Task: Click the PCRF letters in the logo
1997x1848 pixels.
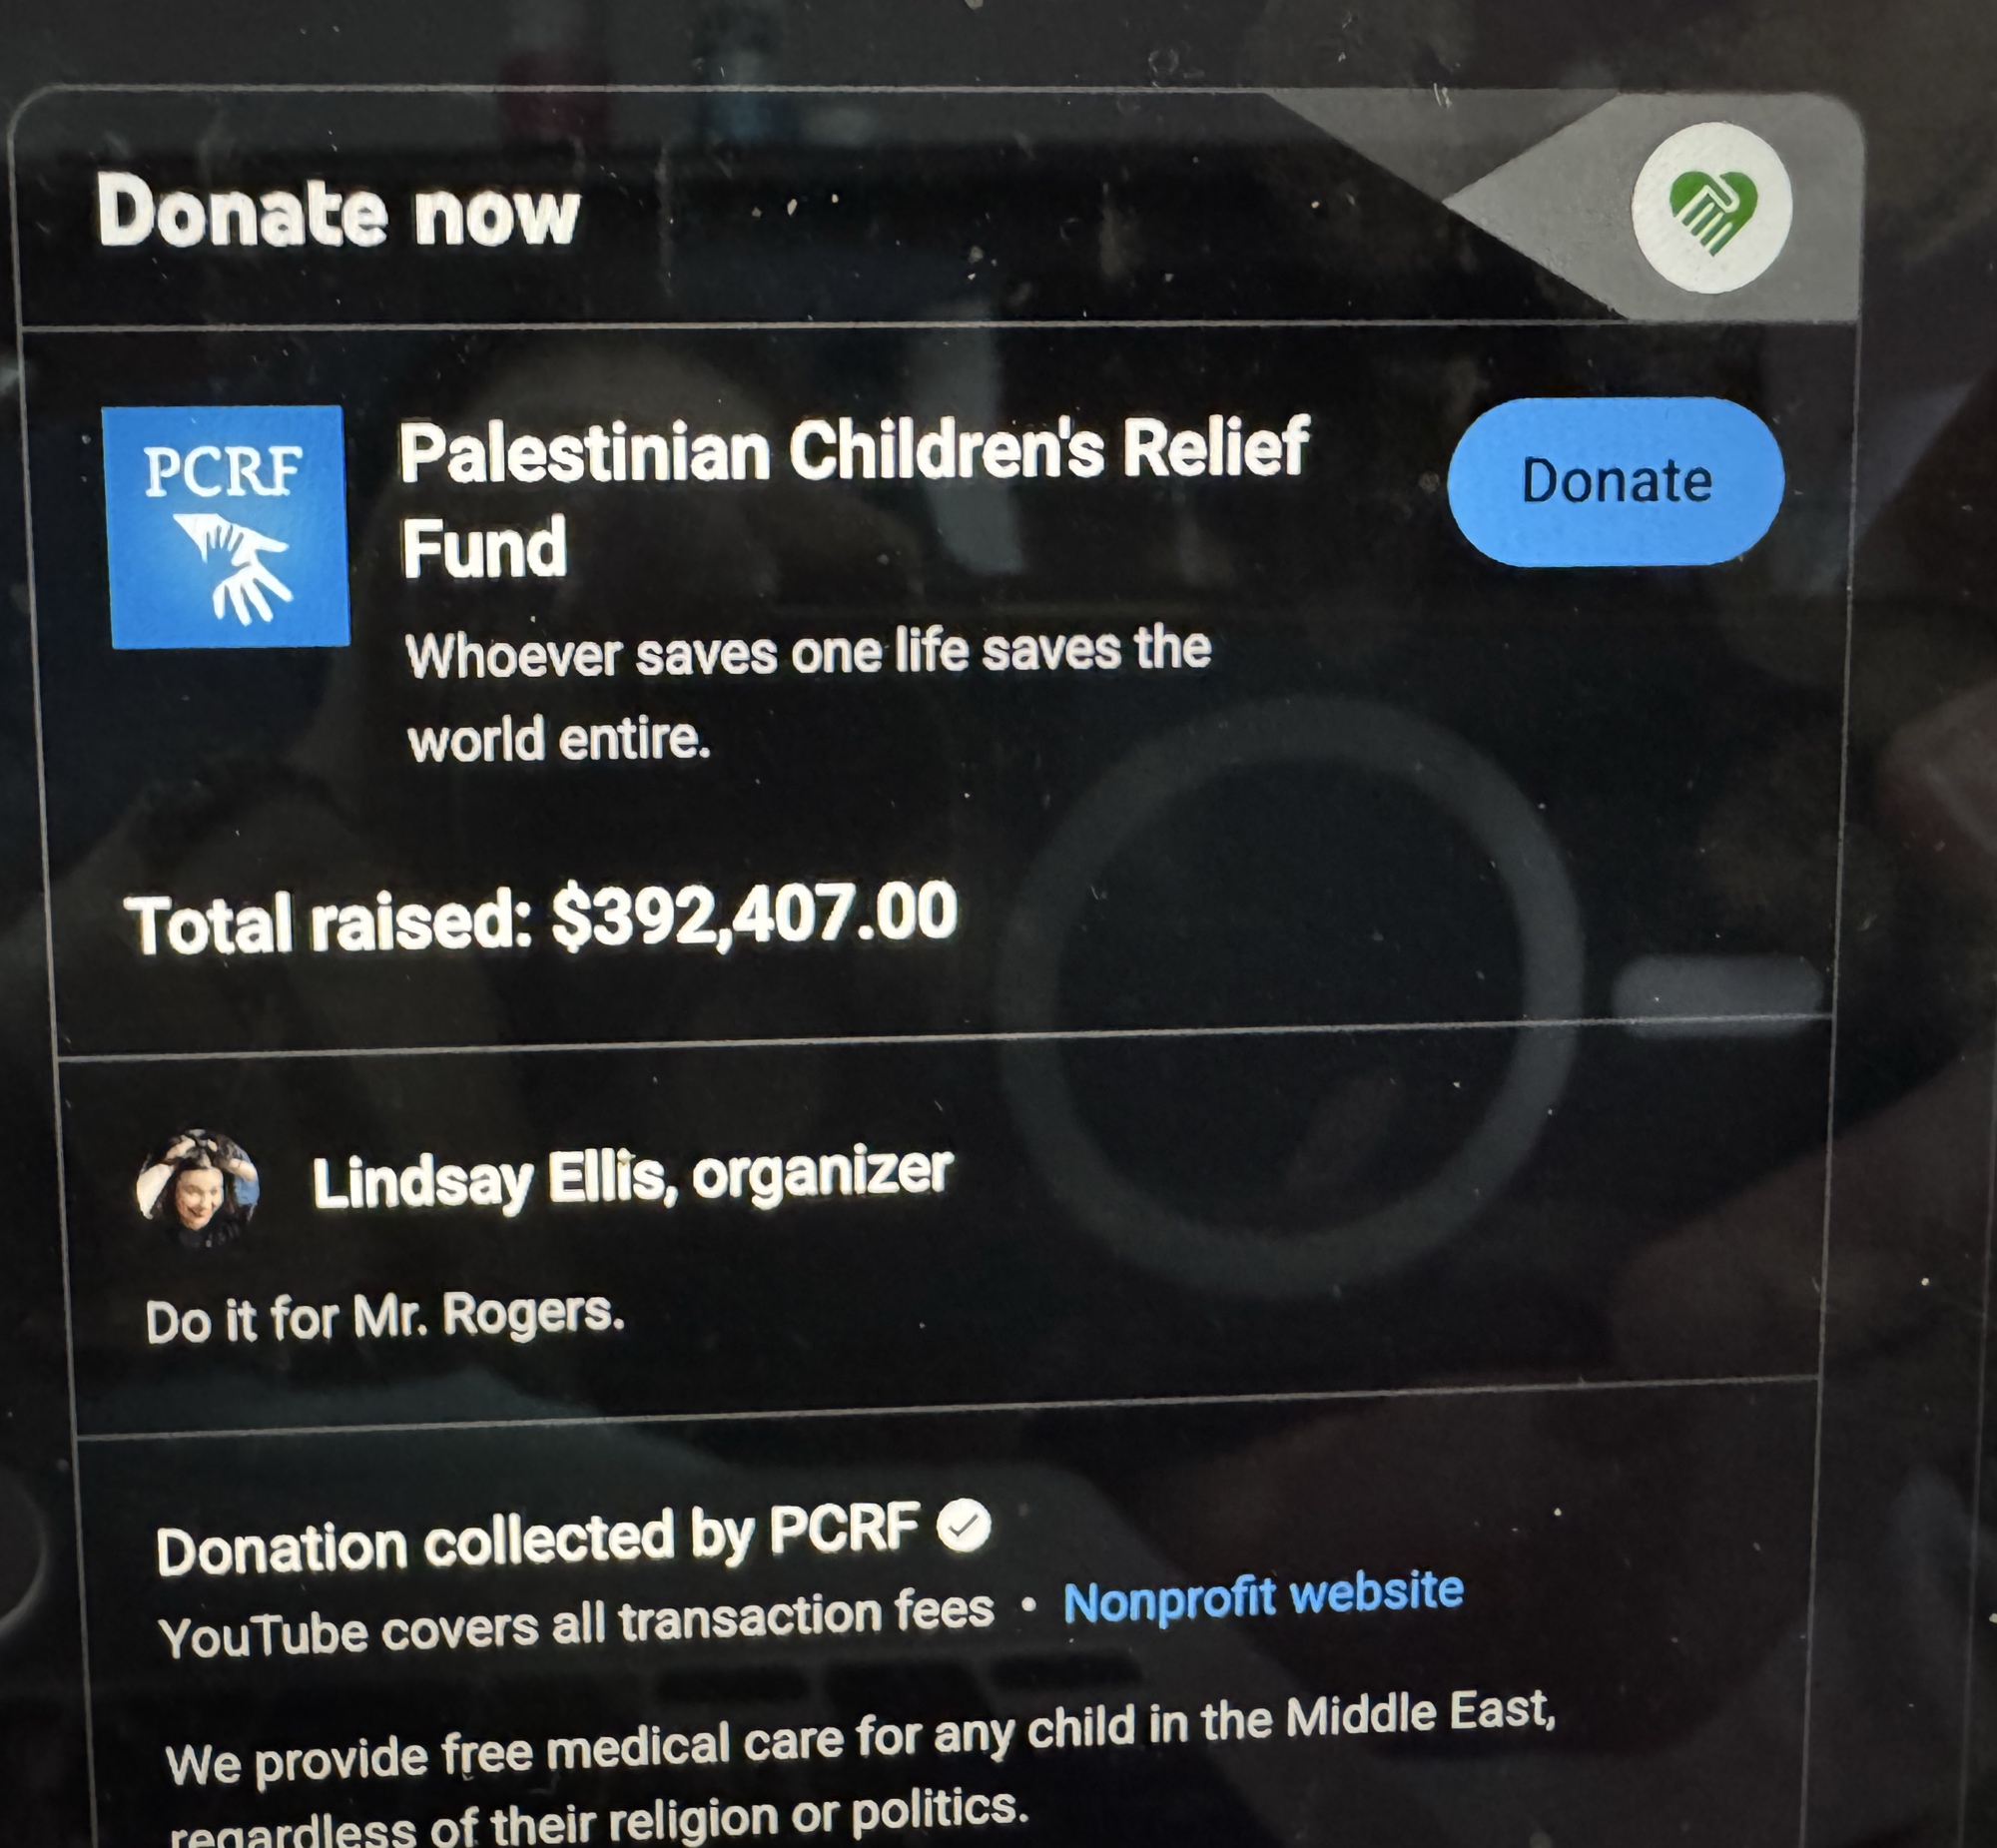Action: pos(222,470)
